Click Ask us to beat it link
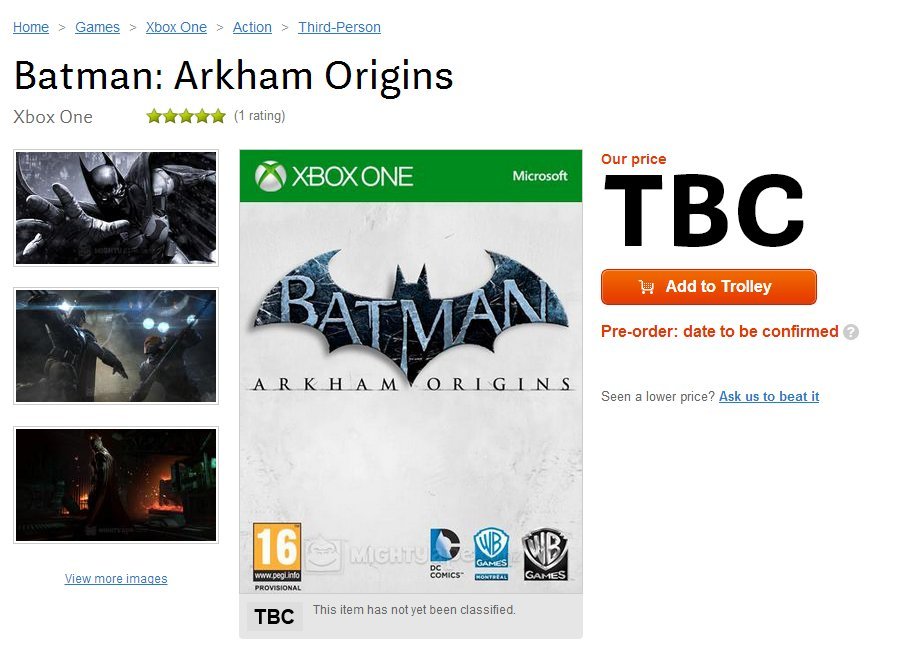The height and width of the screenshot is (658, 900). tap(769, 396)
